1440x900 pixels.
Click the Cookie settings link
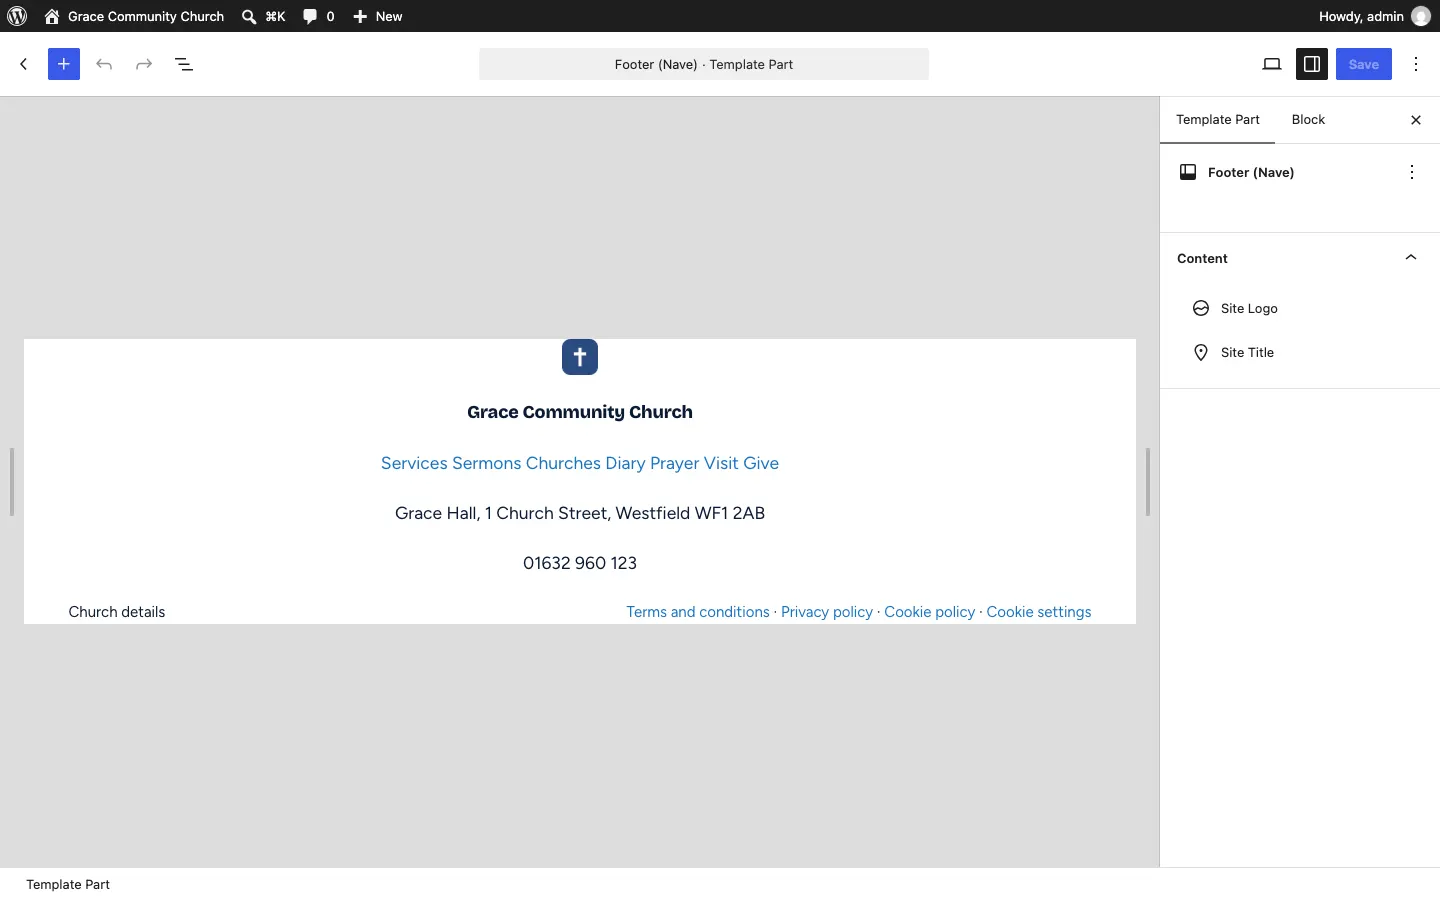(x=1039, y=612)
